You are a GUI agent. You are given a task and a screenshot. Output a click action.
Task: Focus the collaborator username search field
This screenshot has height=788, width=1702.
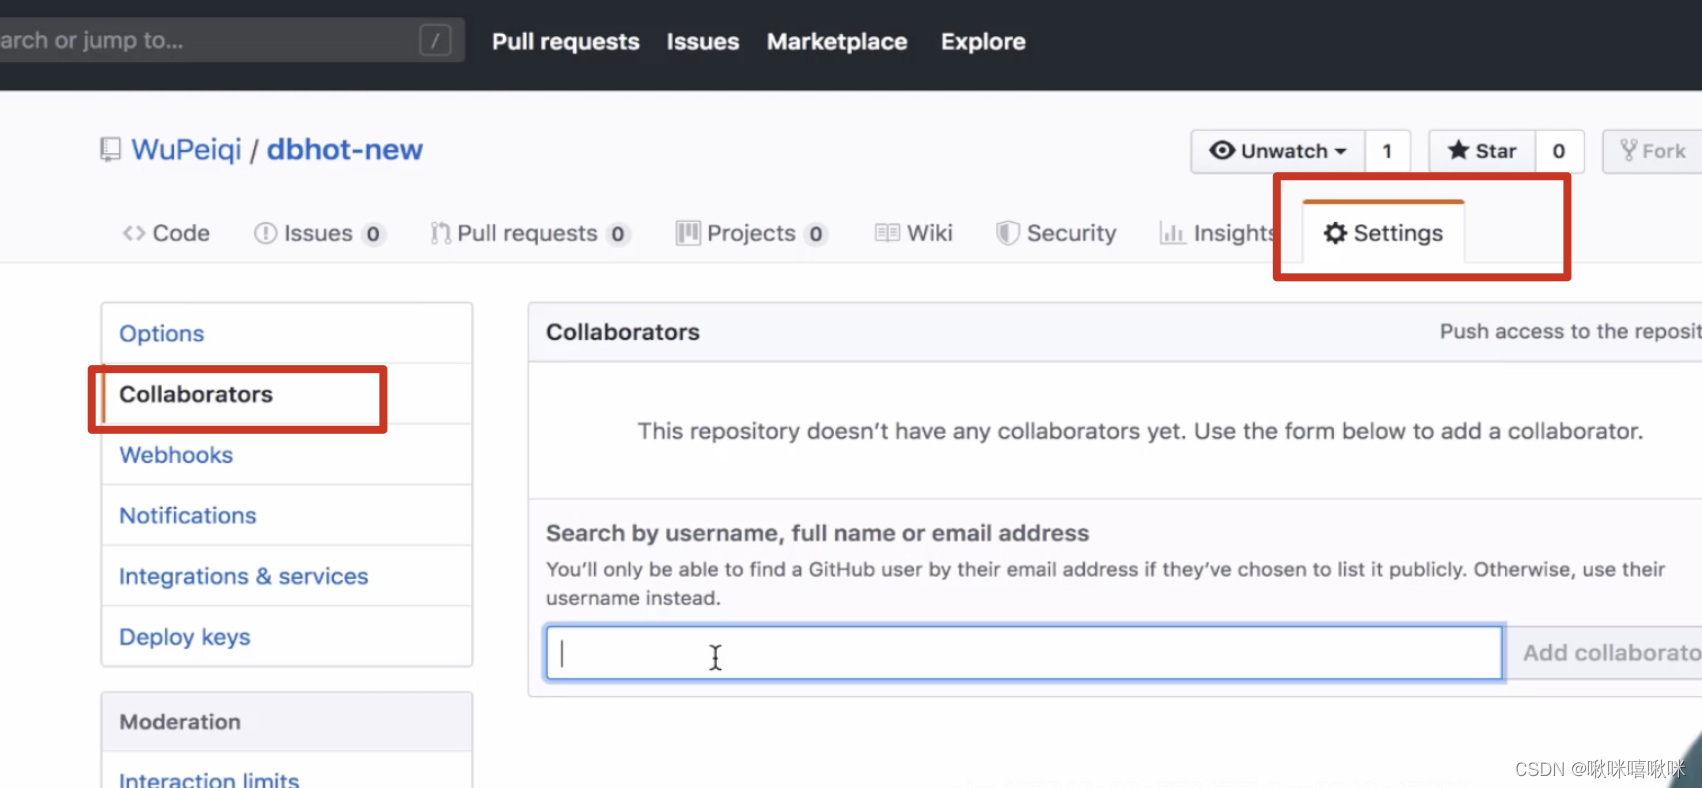click(1024, 653)
